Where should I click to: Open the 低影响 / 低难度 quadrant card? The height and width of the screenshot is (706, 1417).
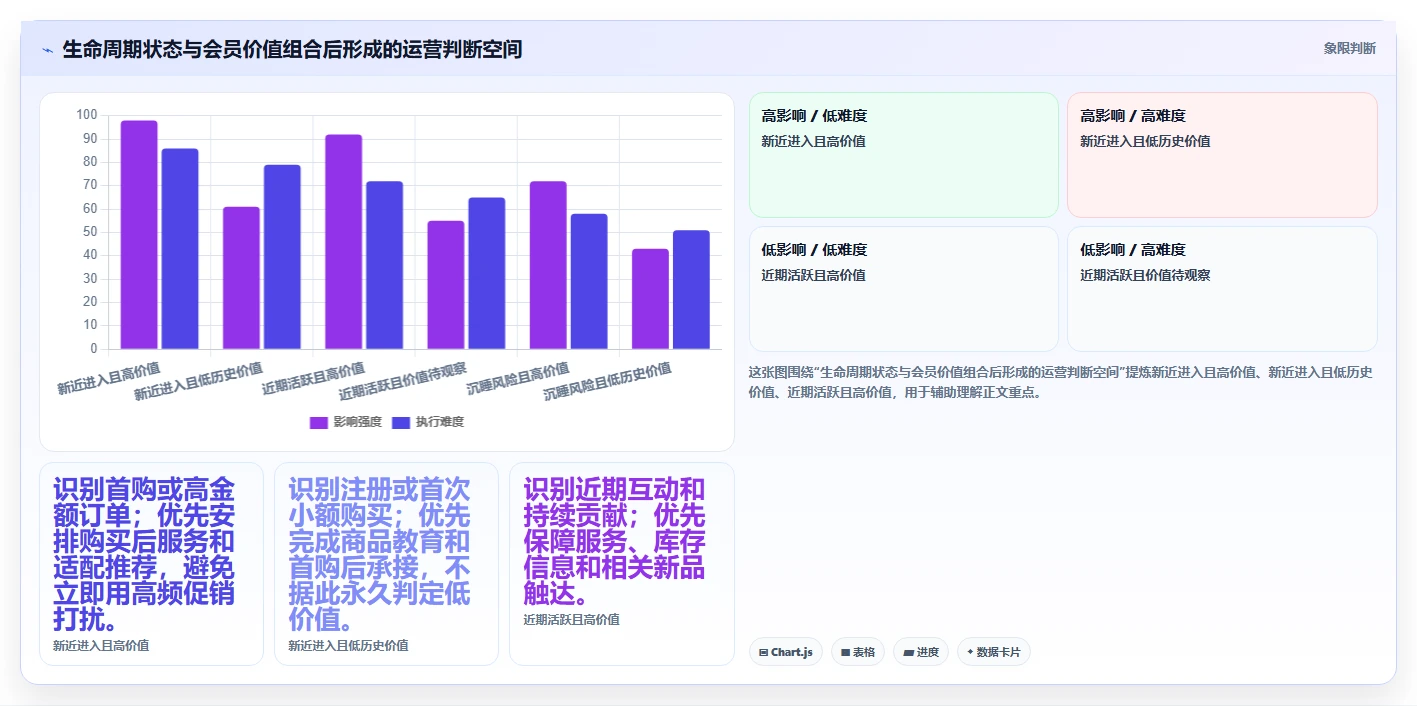point(903,289)
